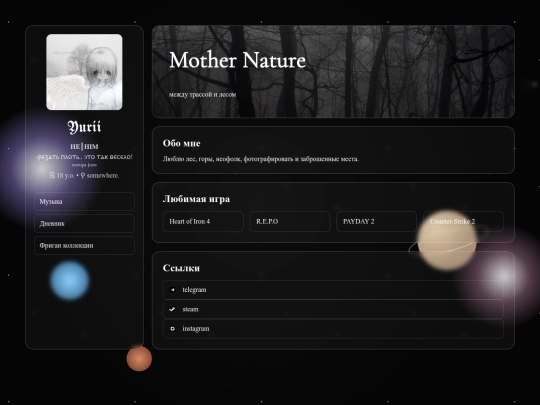Click the steam logo icon
The image size is (540, 405).
(172, 309)
